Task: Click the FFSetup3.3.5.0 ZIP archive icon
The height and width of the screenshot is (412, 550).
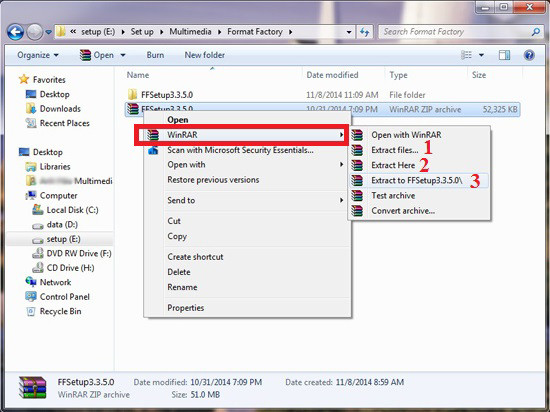Action: click(133, 109)
